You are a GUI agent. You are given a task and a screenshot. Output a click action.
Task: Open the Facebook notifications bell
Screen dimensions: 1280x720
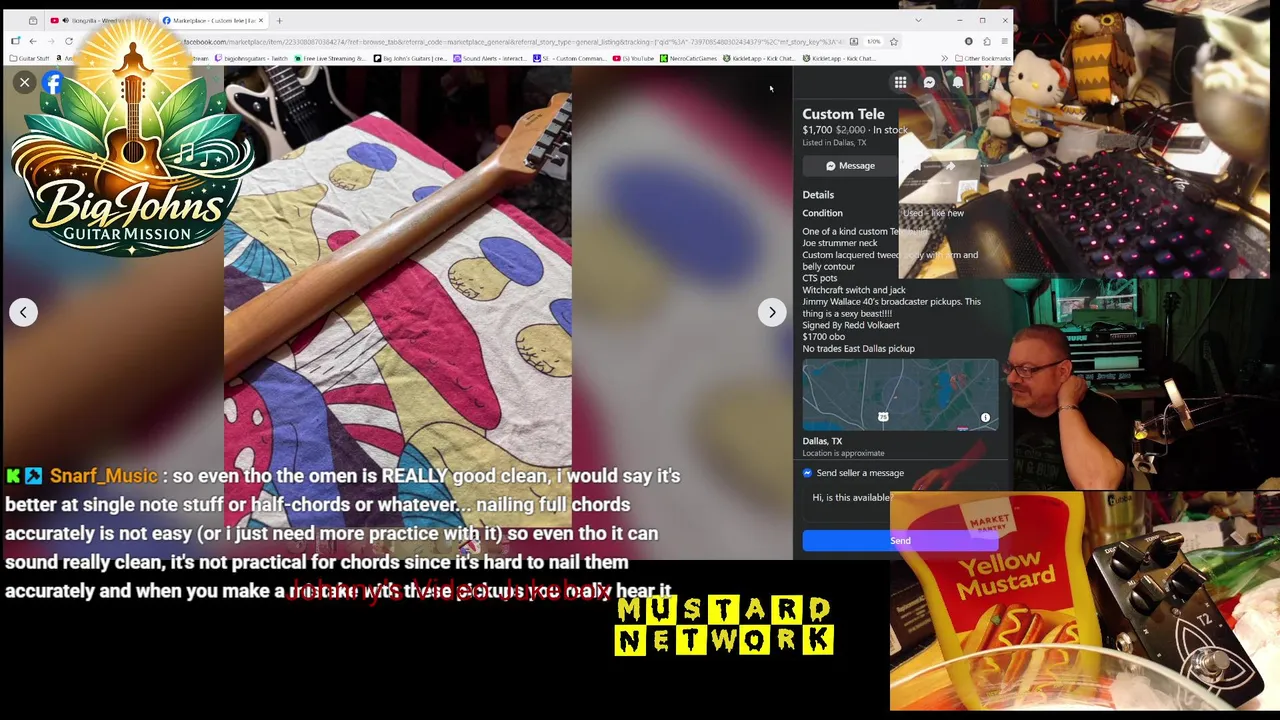pos(957,83)
